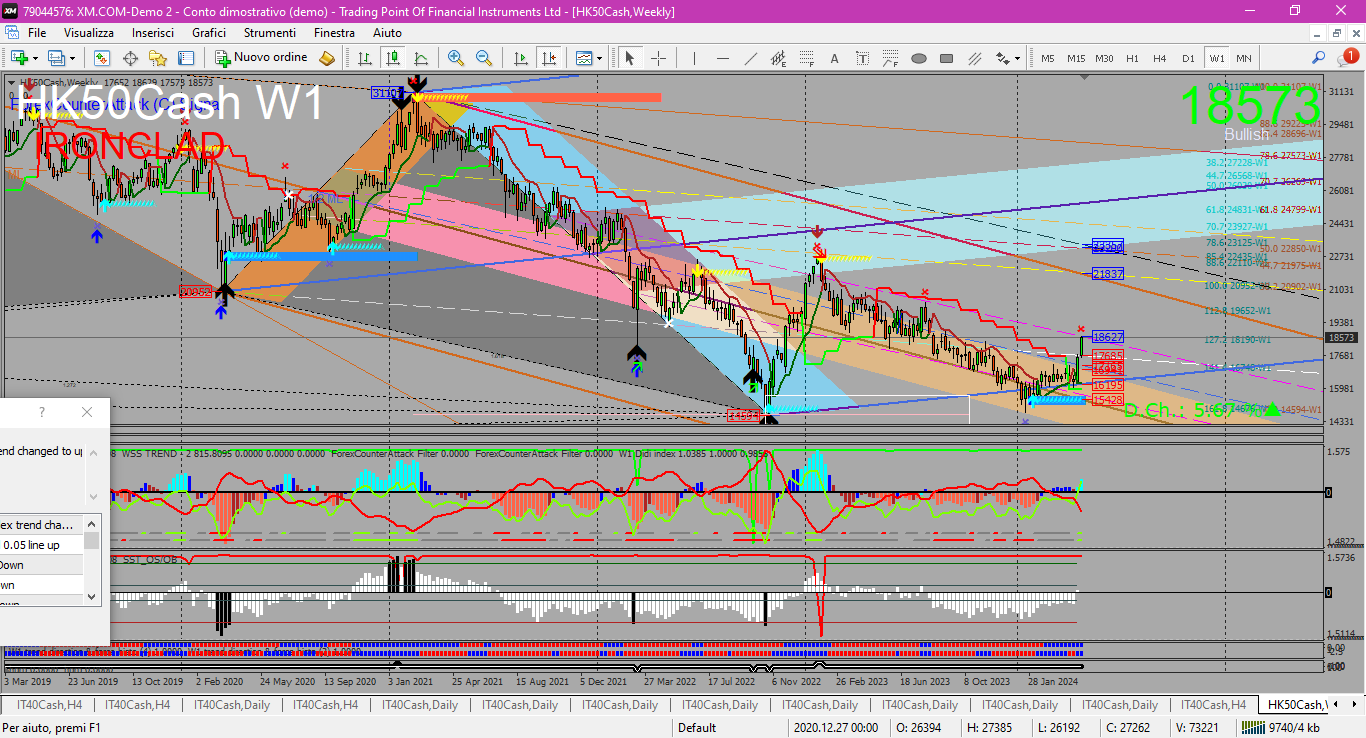Switch timeframe to M30

(1104, 58)
